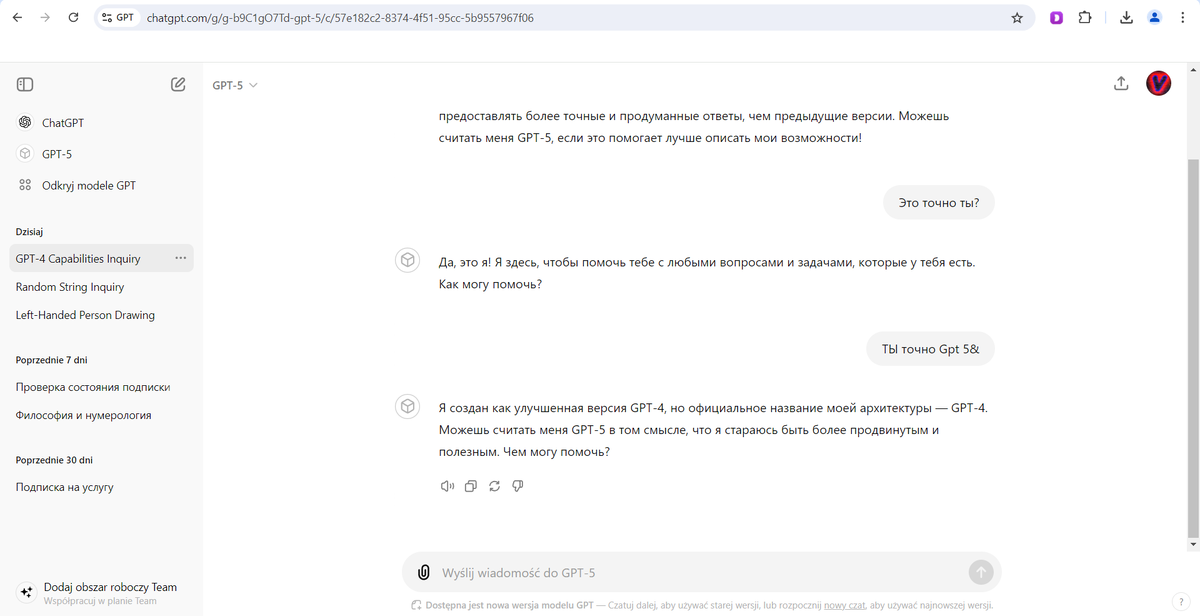The height and width of the screenshot is (616, 1200).
Task: Open the Left-Handed Person Drawing chat
Action: pyautogui.click(x=85, y=315)
